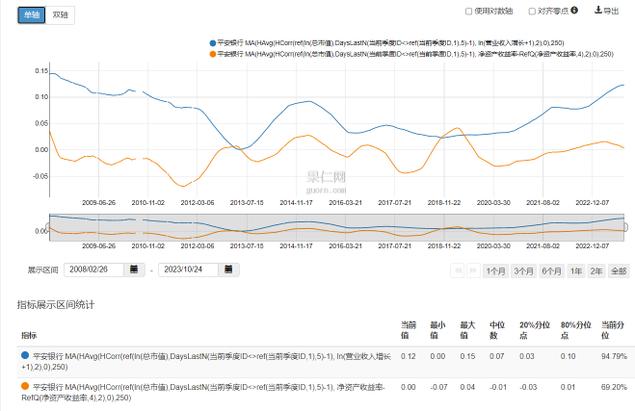
Task: Click orange legend dot above the chart
Action: [213, 54]
